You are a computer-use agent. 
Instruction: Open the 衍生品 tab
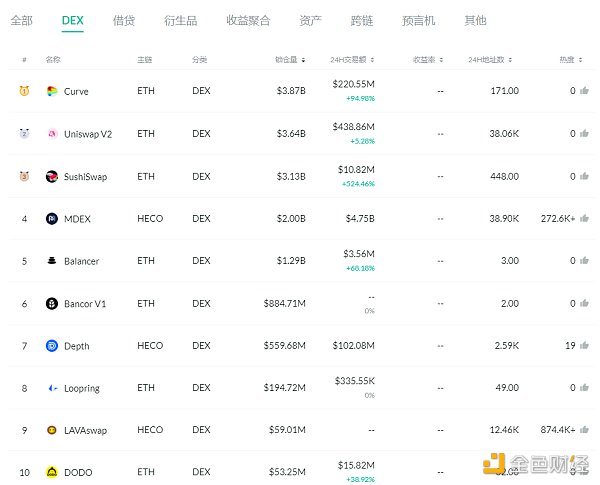(x=180, y=20)
